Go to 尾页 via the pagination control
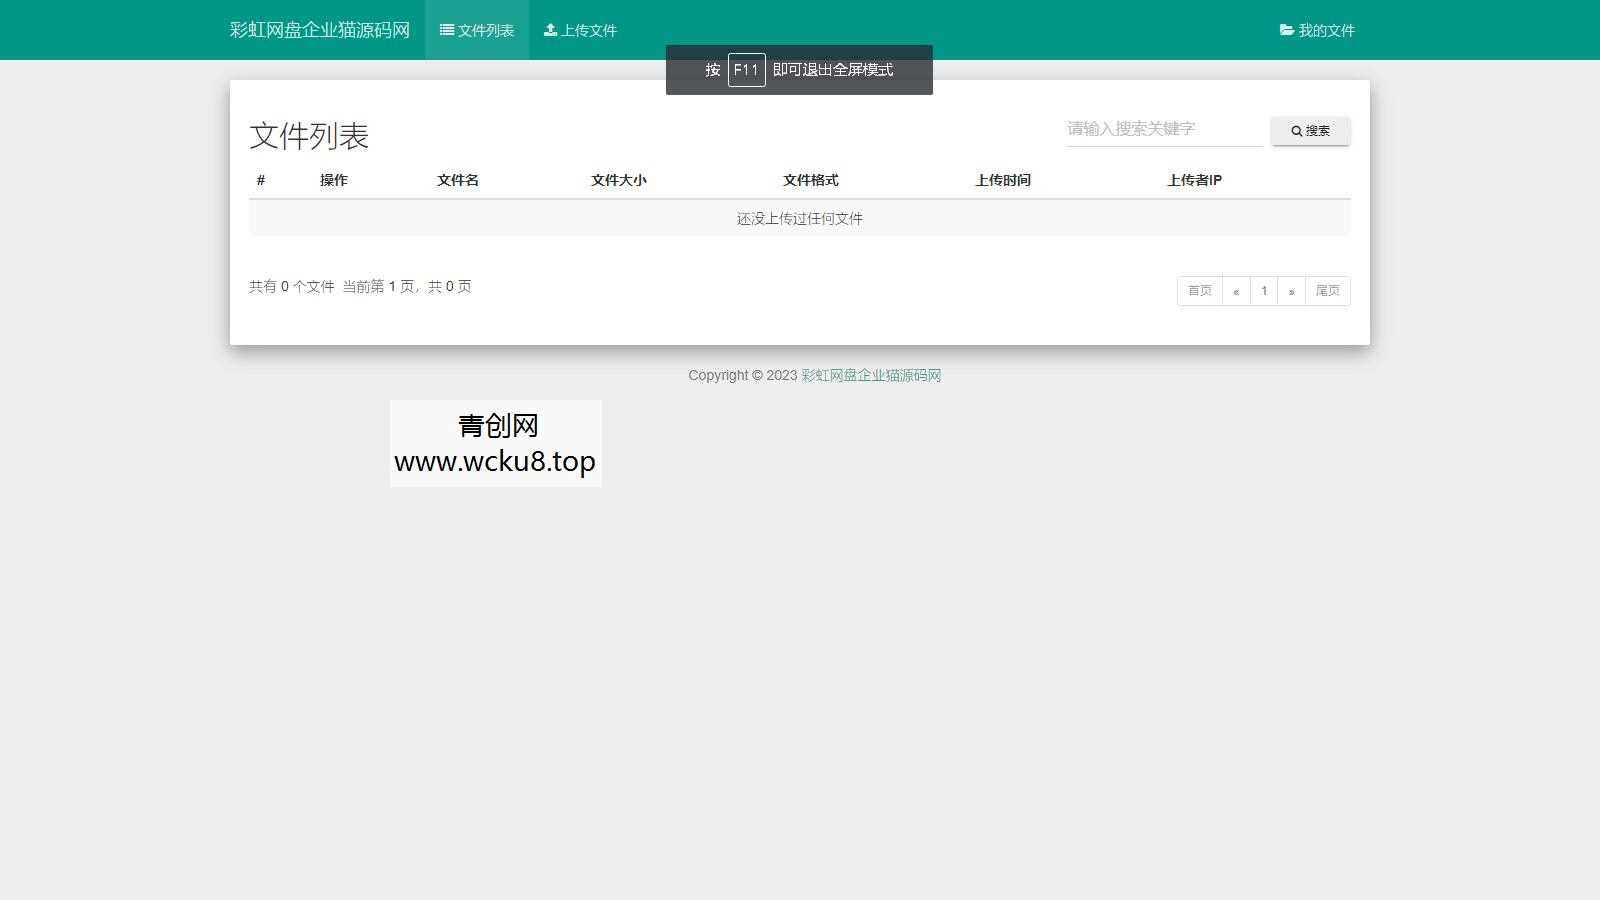This screenshot has width=1600, height=900. 1328,290
